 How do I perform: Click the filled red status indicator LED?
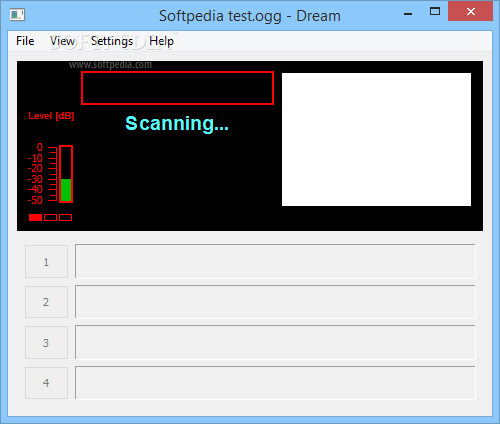tap(36, 218)
